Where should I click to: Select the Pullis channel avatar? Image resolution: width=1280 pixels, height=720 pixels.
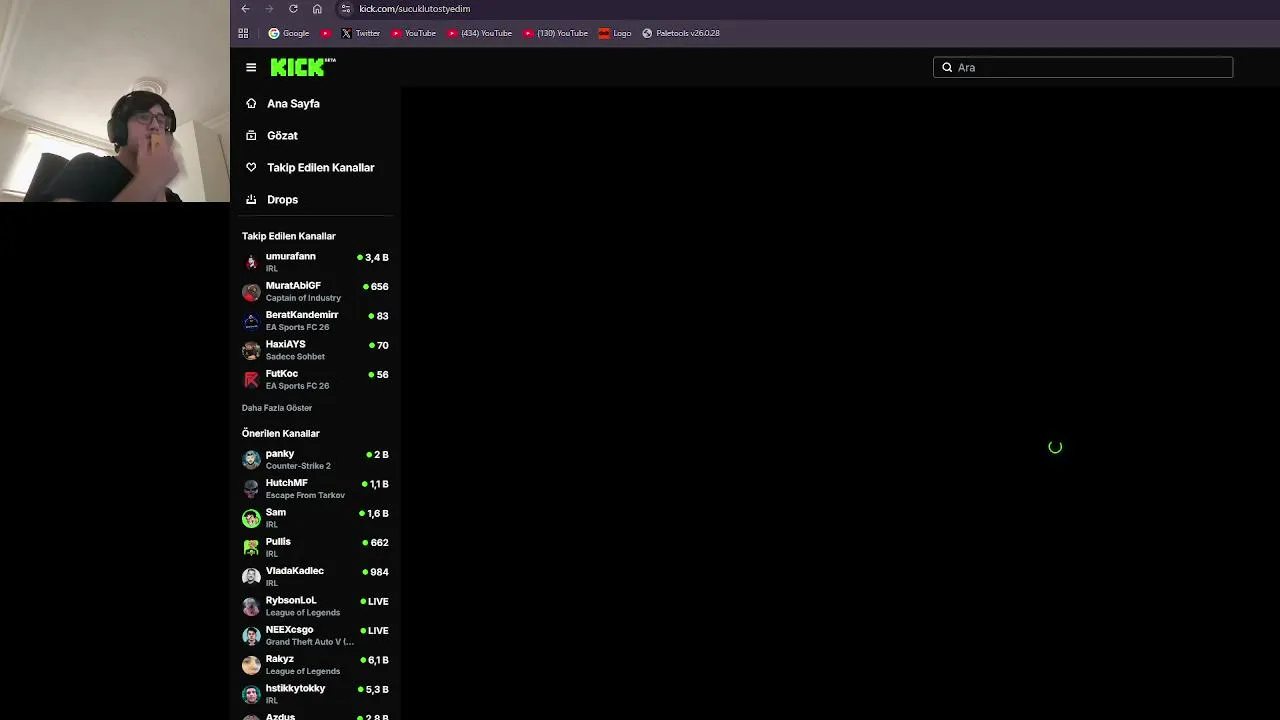[x=251, y=547]
